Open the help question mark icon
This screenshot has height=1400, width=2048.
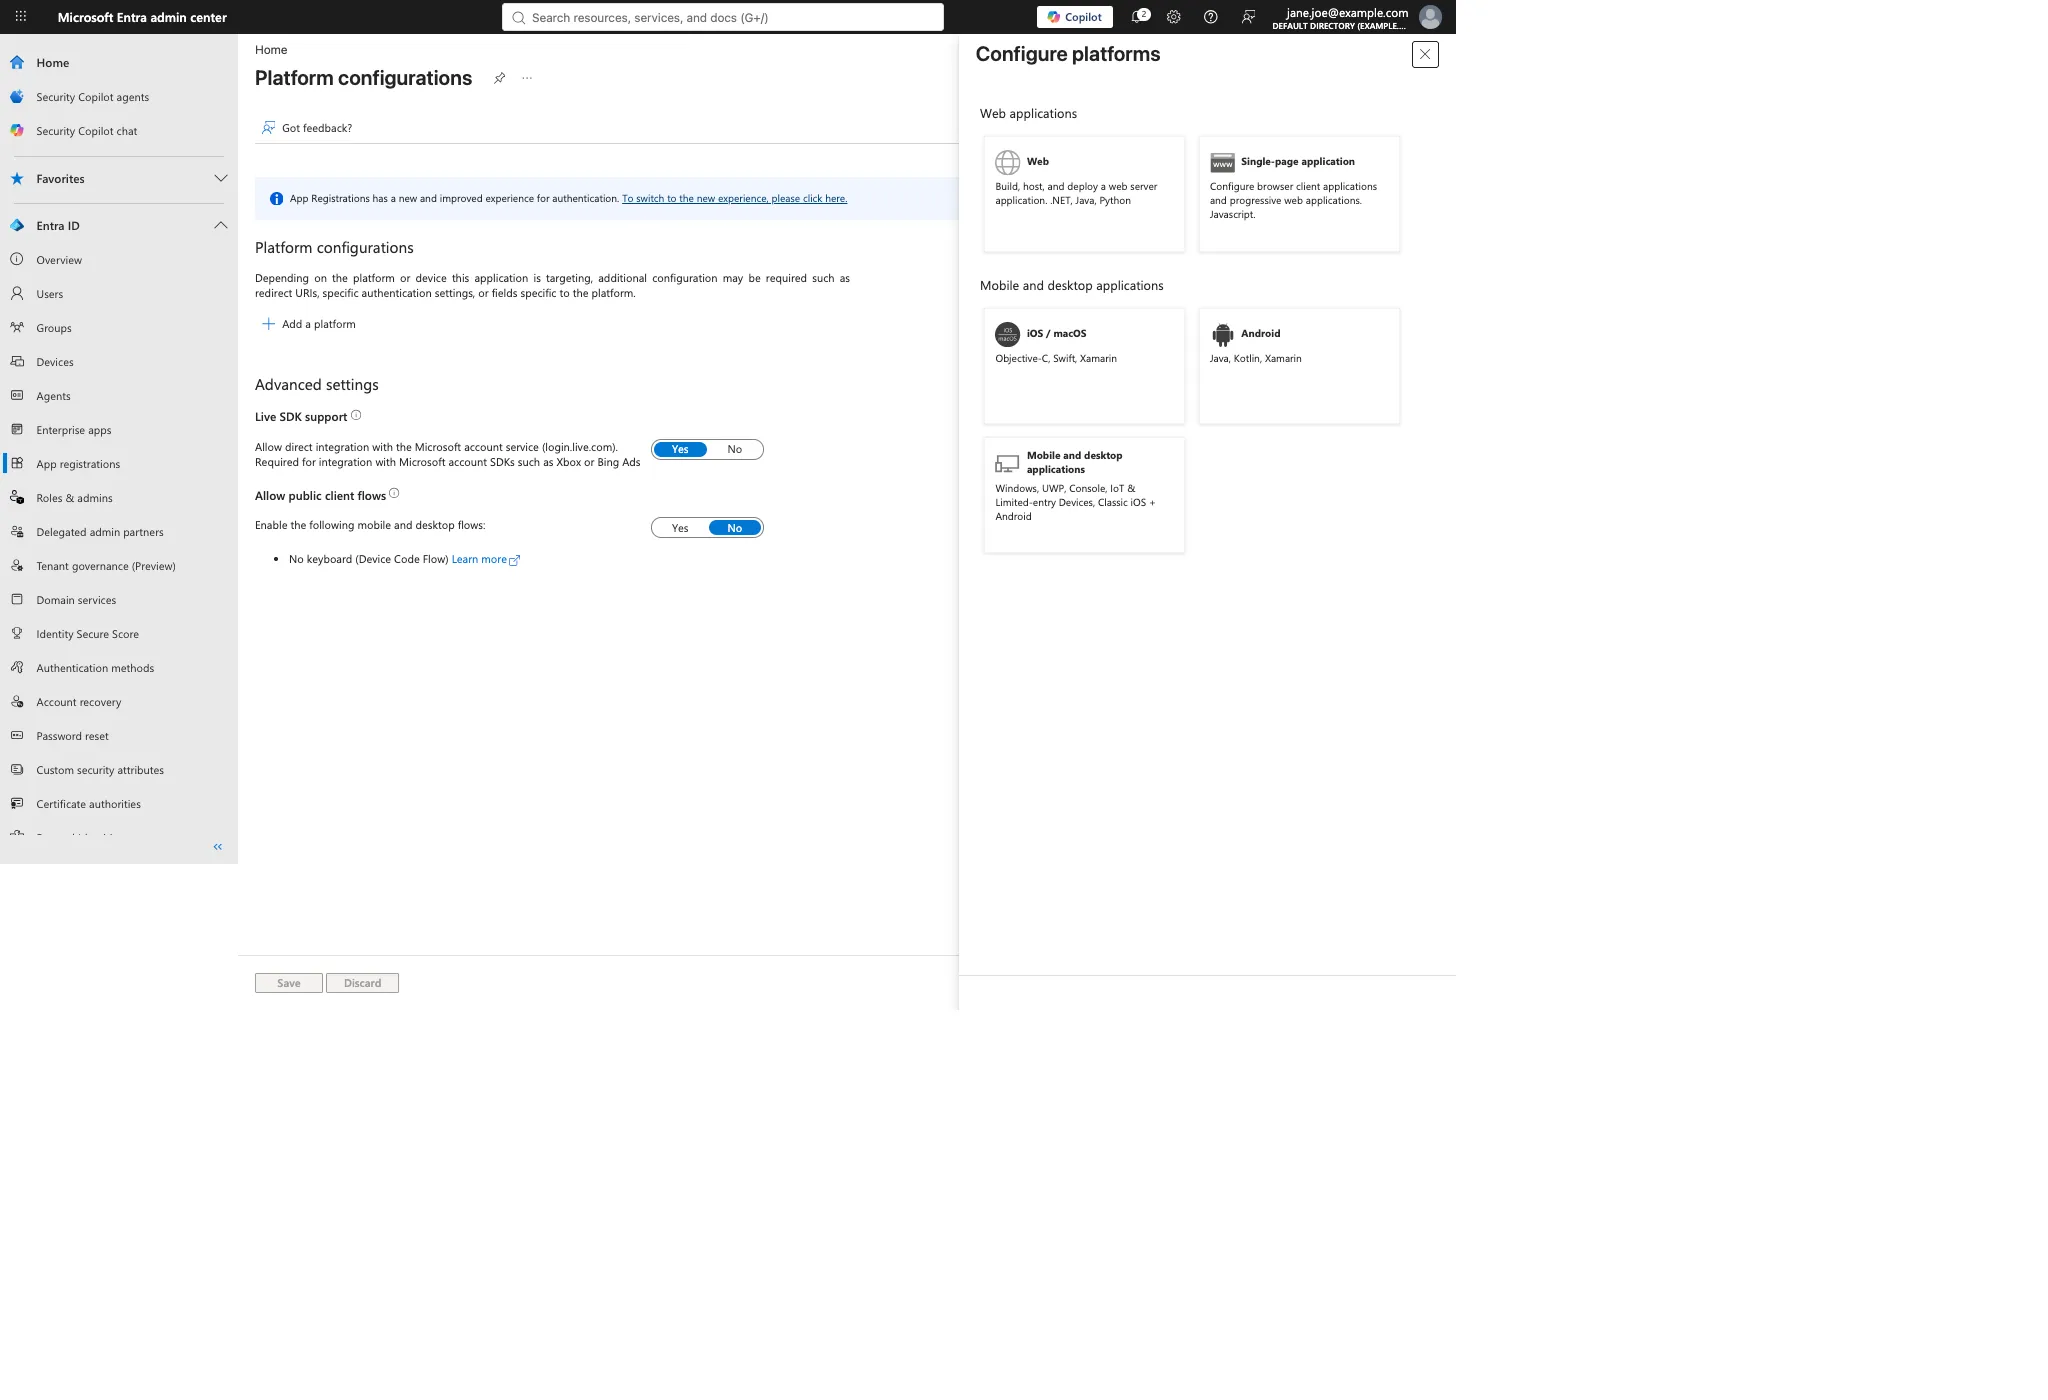pos(1211,17)
